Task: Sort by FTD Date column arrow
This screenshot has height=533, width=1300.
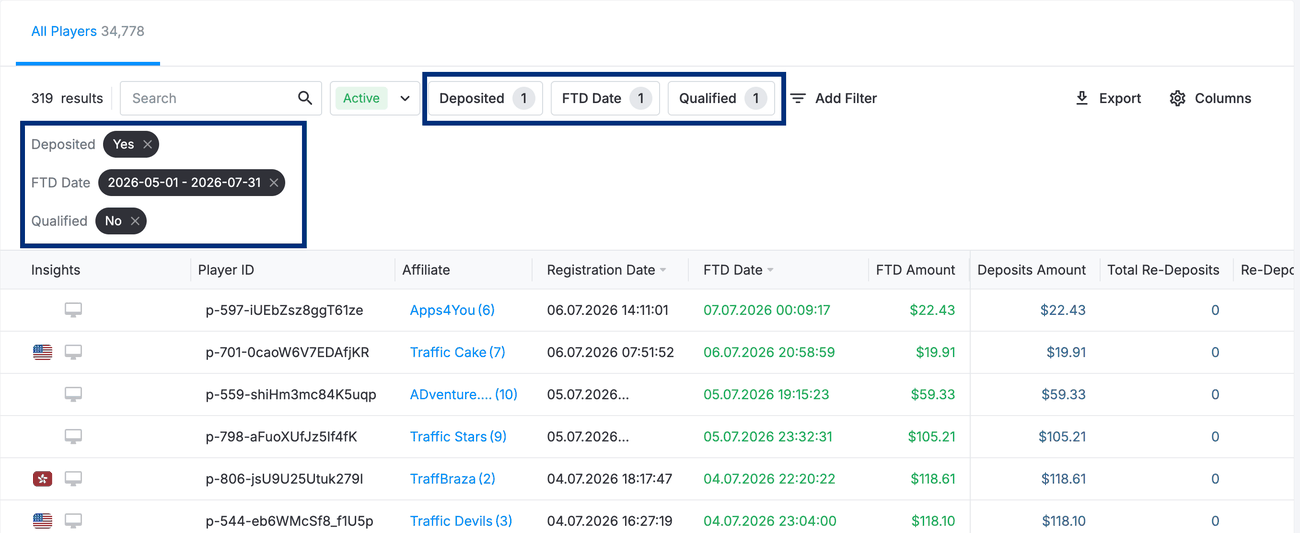Action: point(771,270)
